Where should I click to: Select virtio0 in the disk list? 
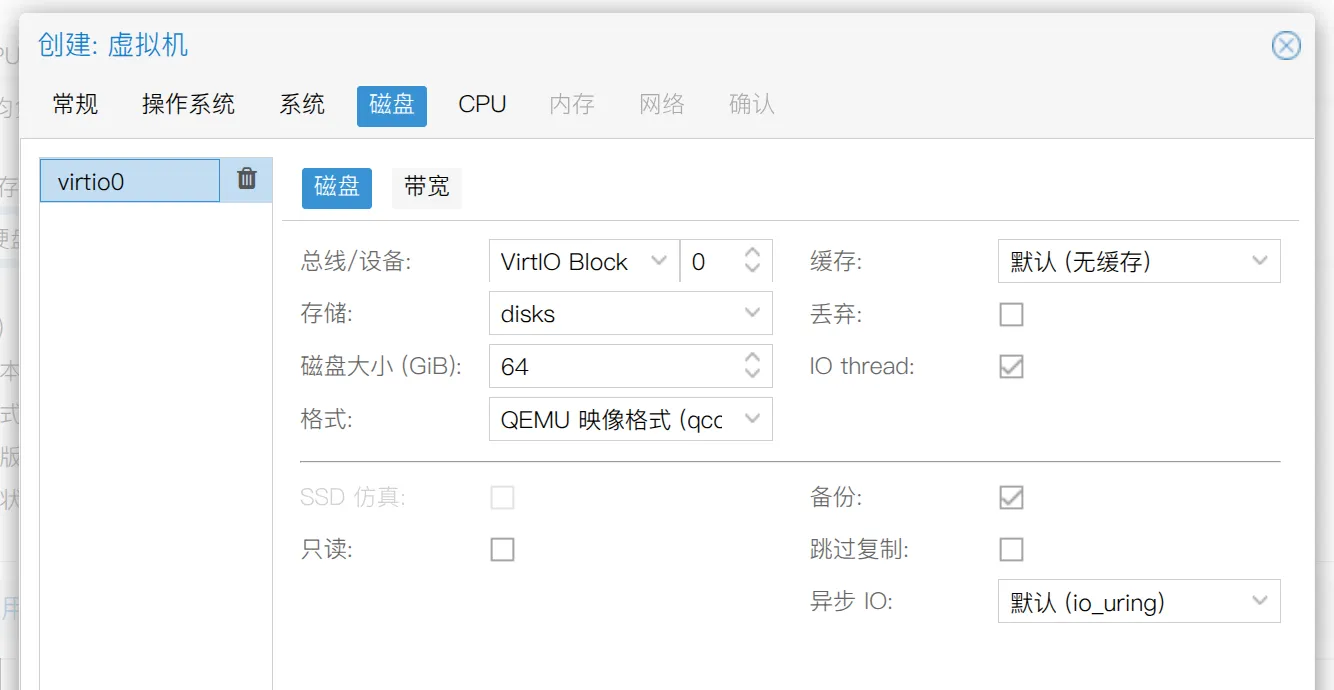(130, 181)
